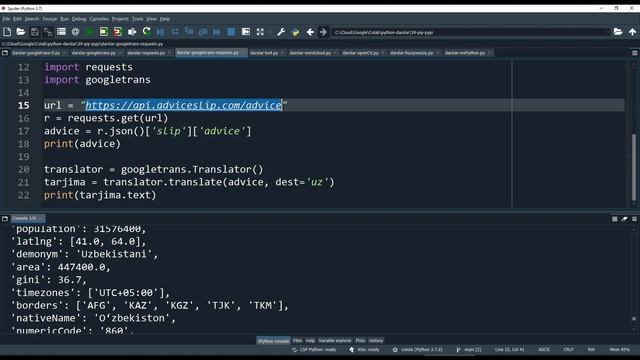
Task: Open the View menu
Action: (151, 19)
